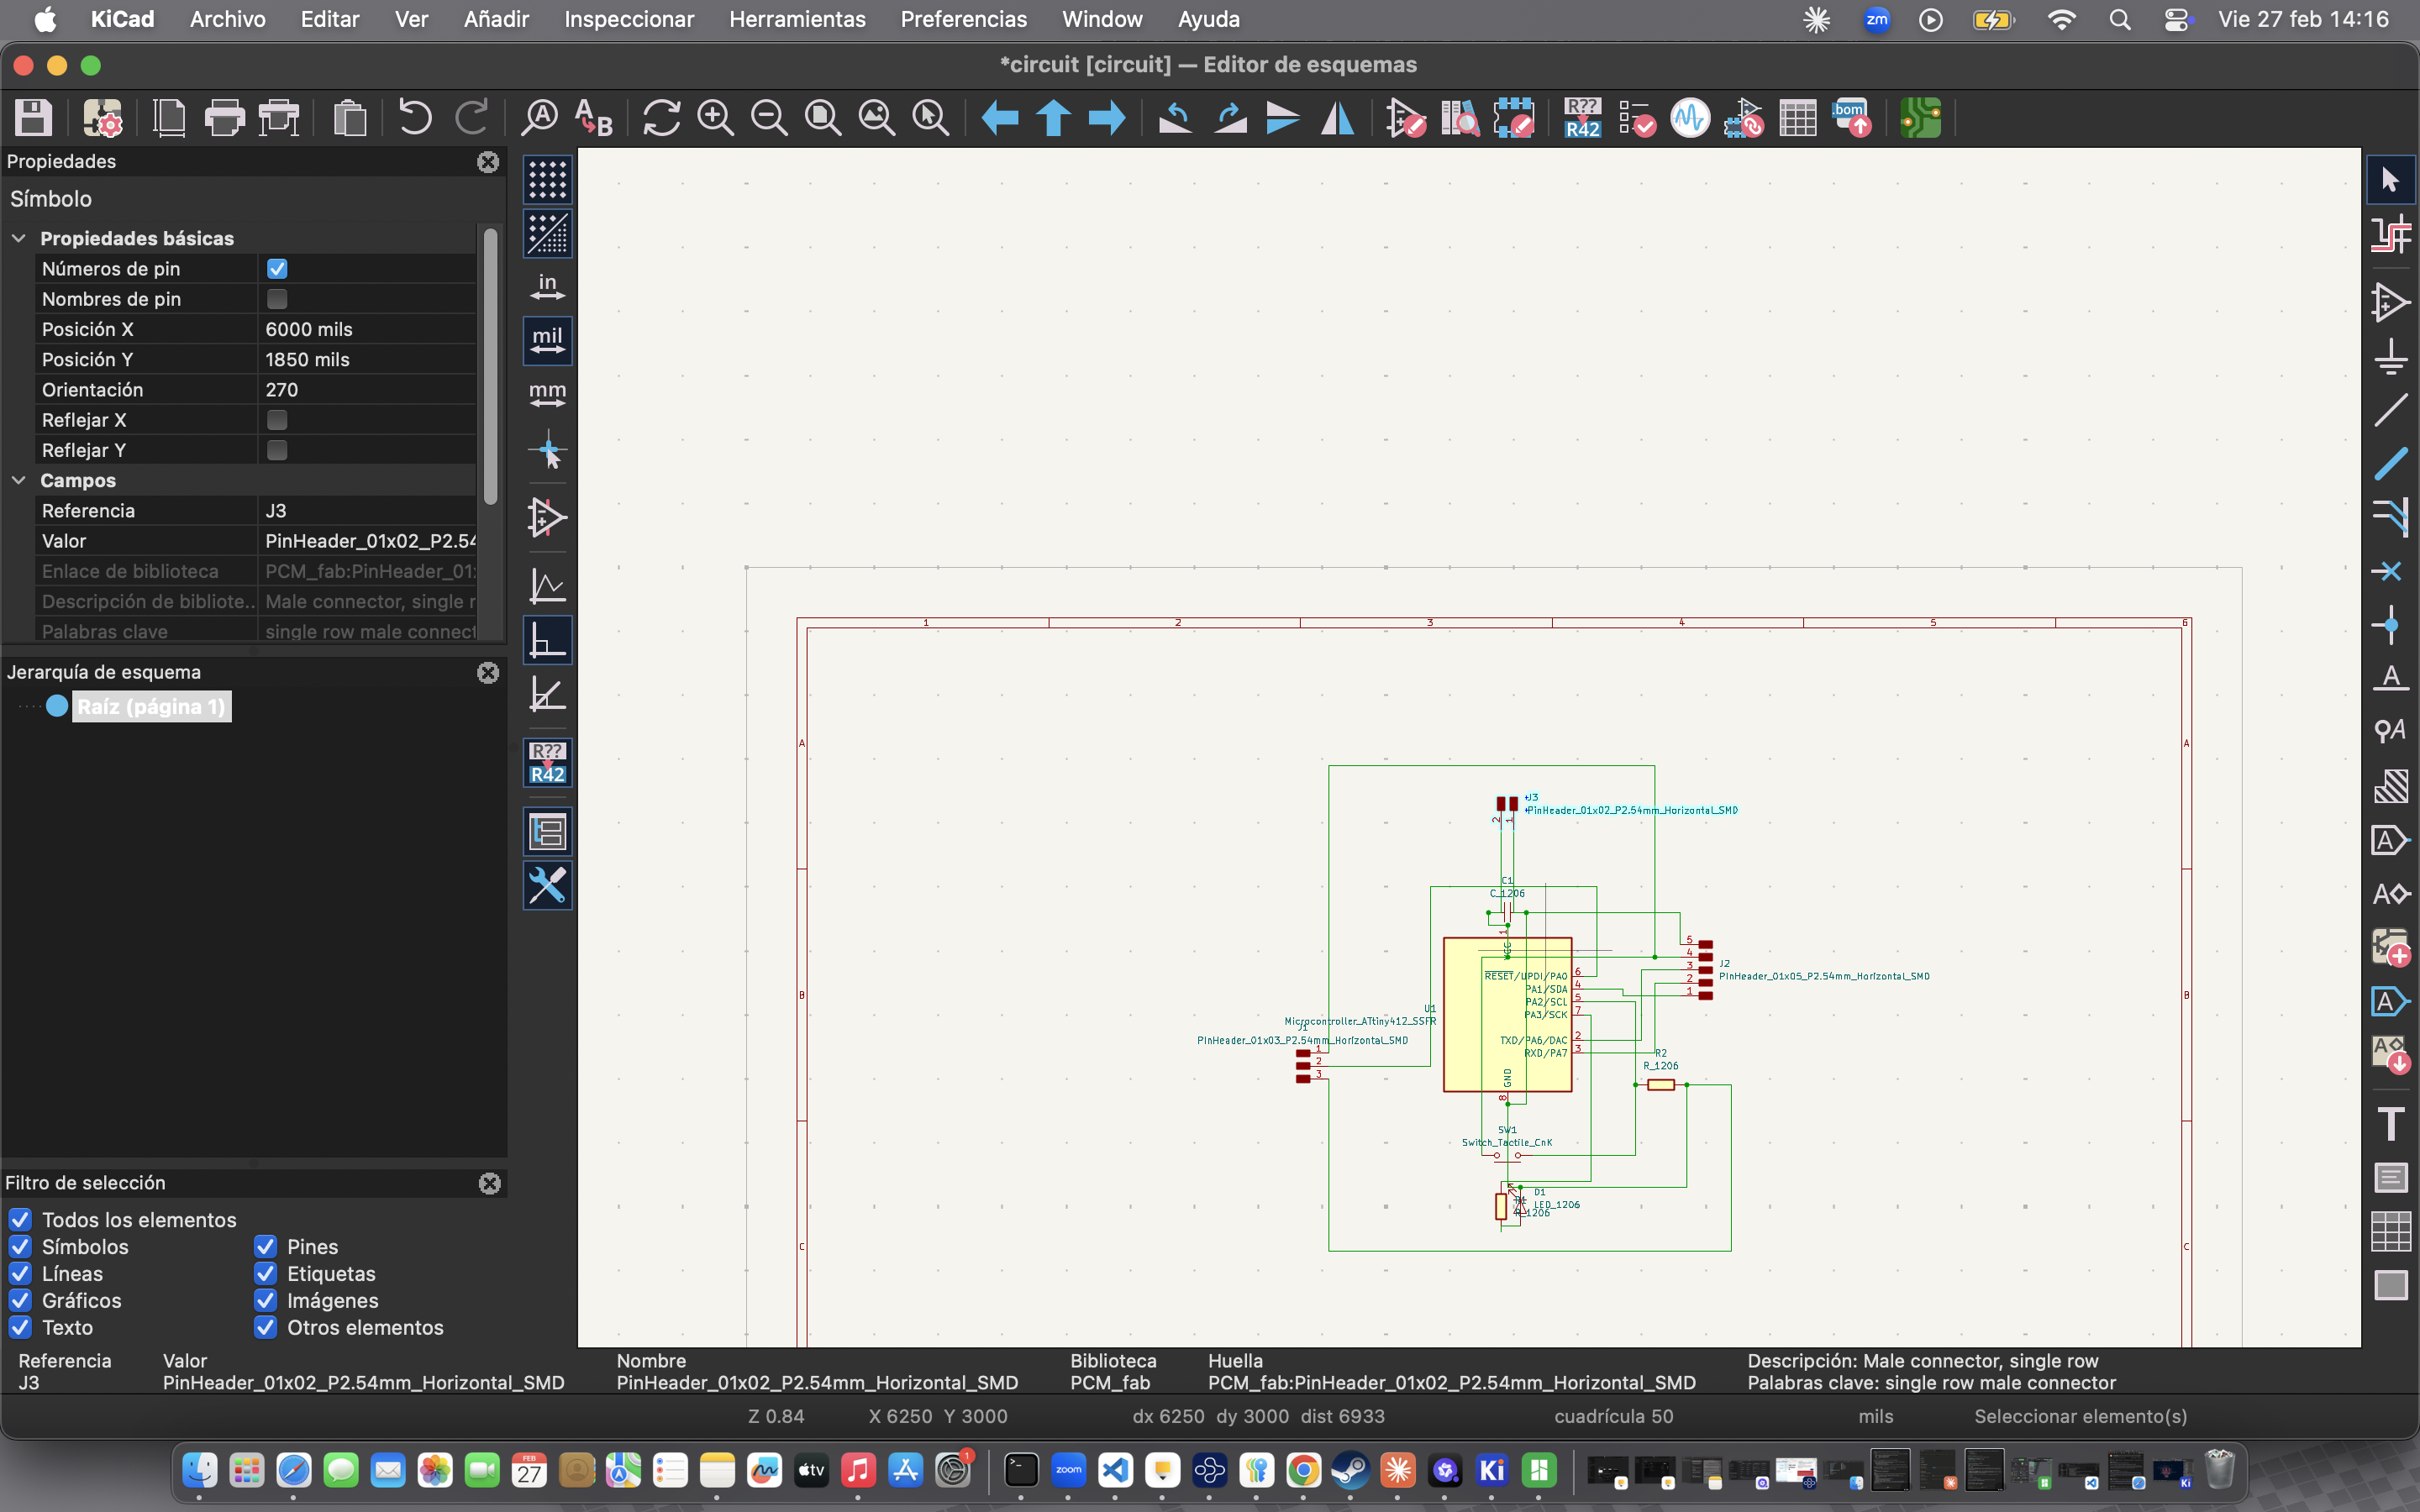Screen dimensions: 2420x1512
Task: Collapse the Propiedades básicas section
Action: click(x=19, y=238)
